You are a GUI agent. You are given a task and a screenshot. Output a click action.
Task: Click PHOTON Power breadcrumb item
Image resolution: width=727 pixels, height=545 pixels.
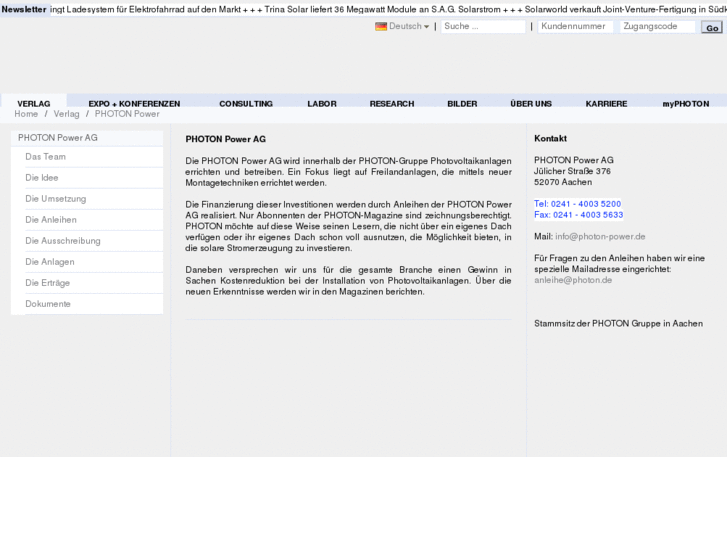(127, 114)
